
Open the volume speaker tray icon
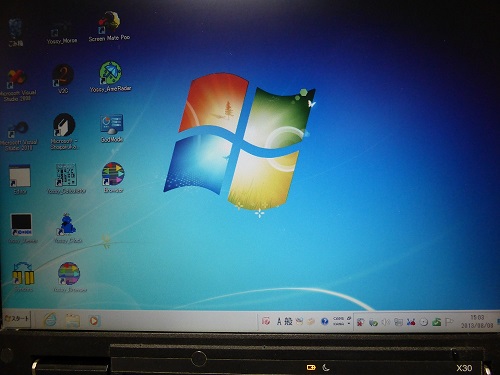(x=385, y=322)
